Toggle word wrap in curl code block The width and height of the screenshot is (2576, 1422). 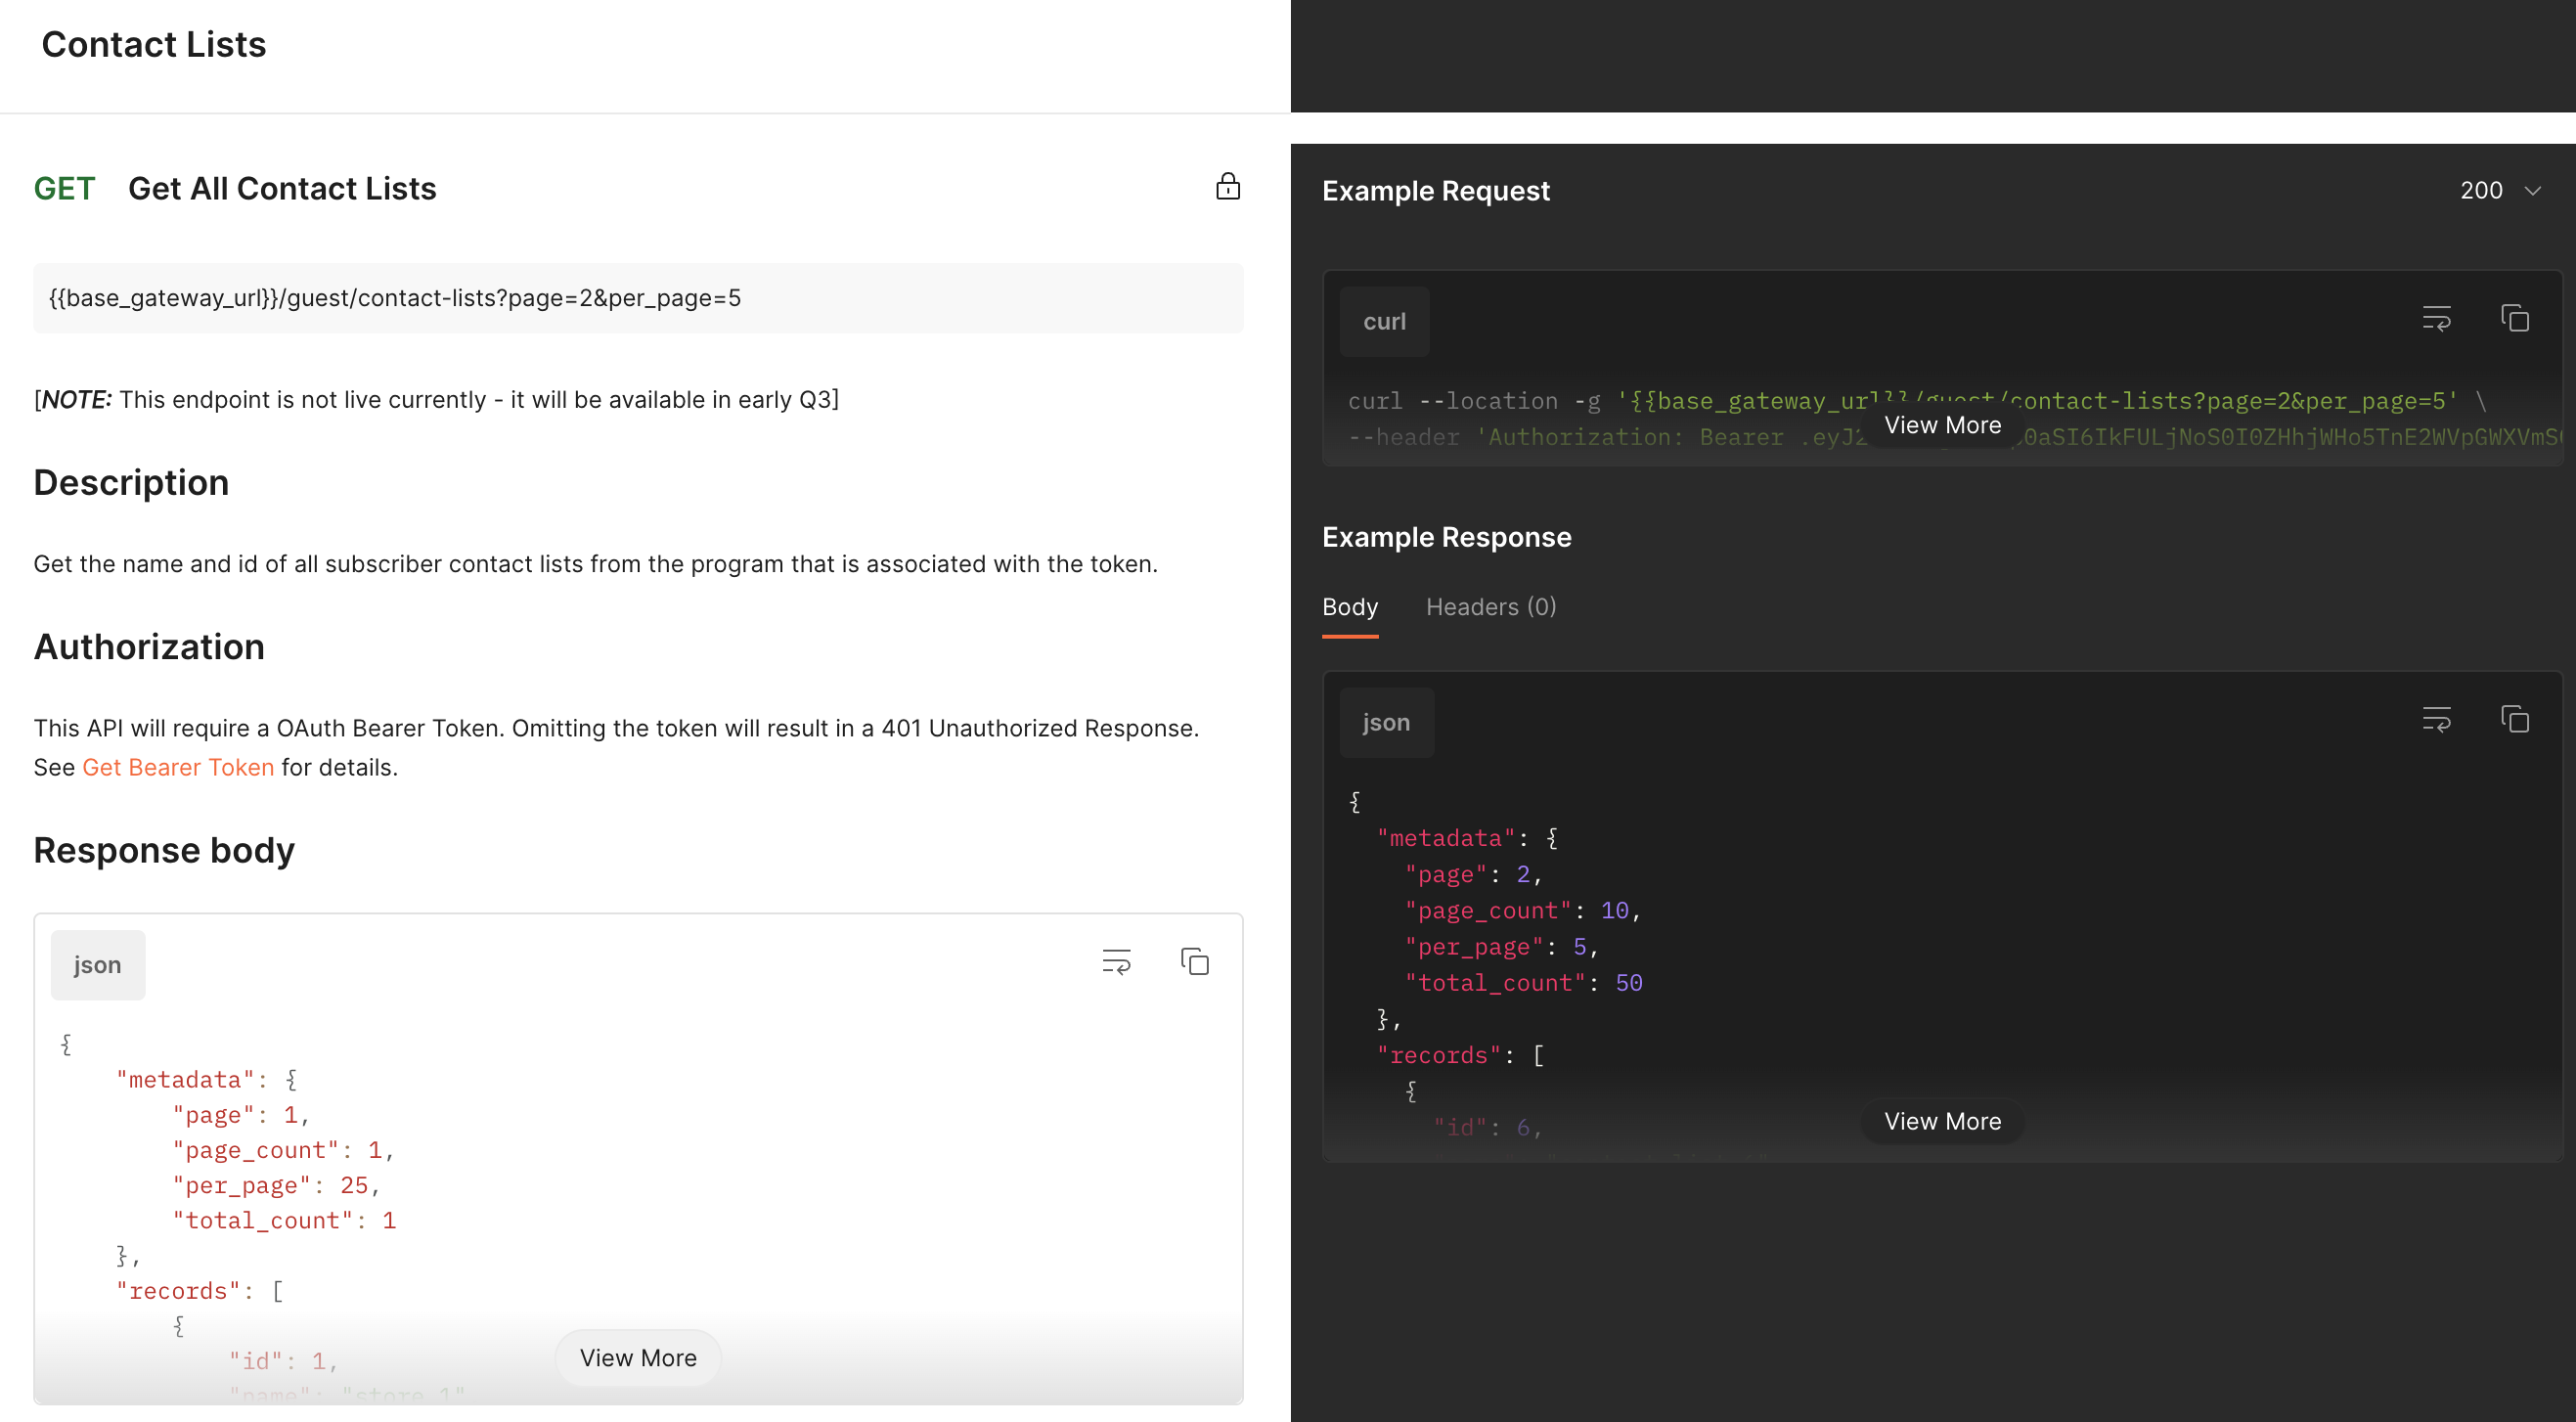click(2436, 319)
